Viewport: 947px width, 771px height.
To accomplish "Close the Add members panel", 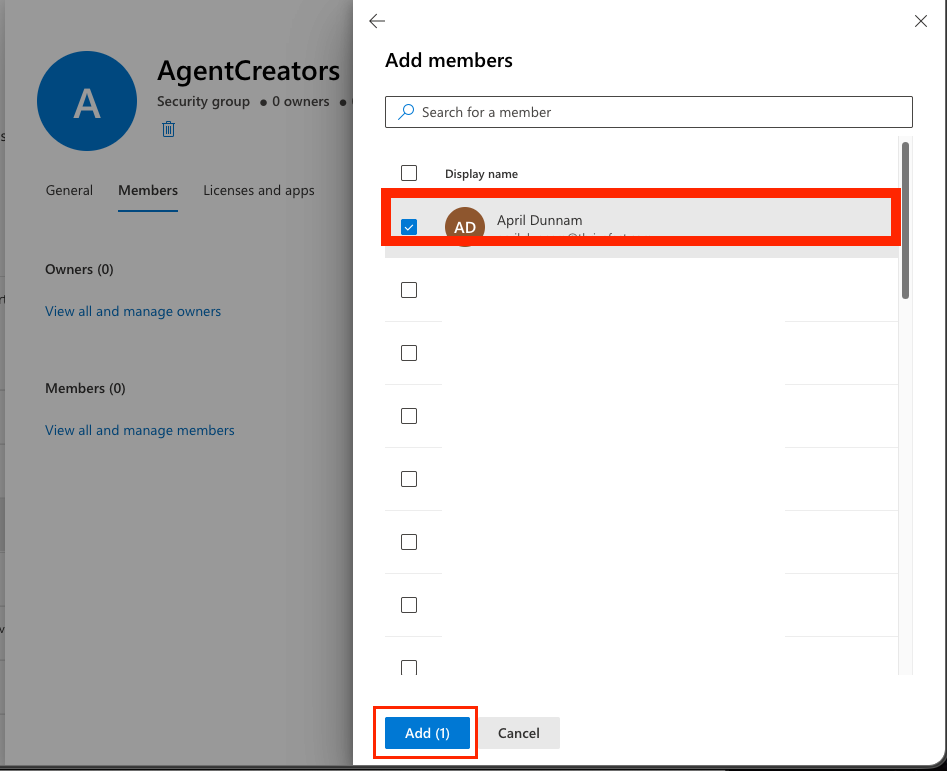I will [921, 21].
